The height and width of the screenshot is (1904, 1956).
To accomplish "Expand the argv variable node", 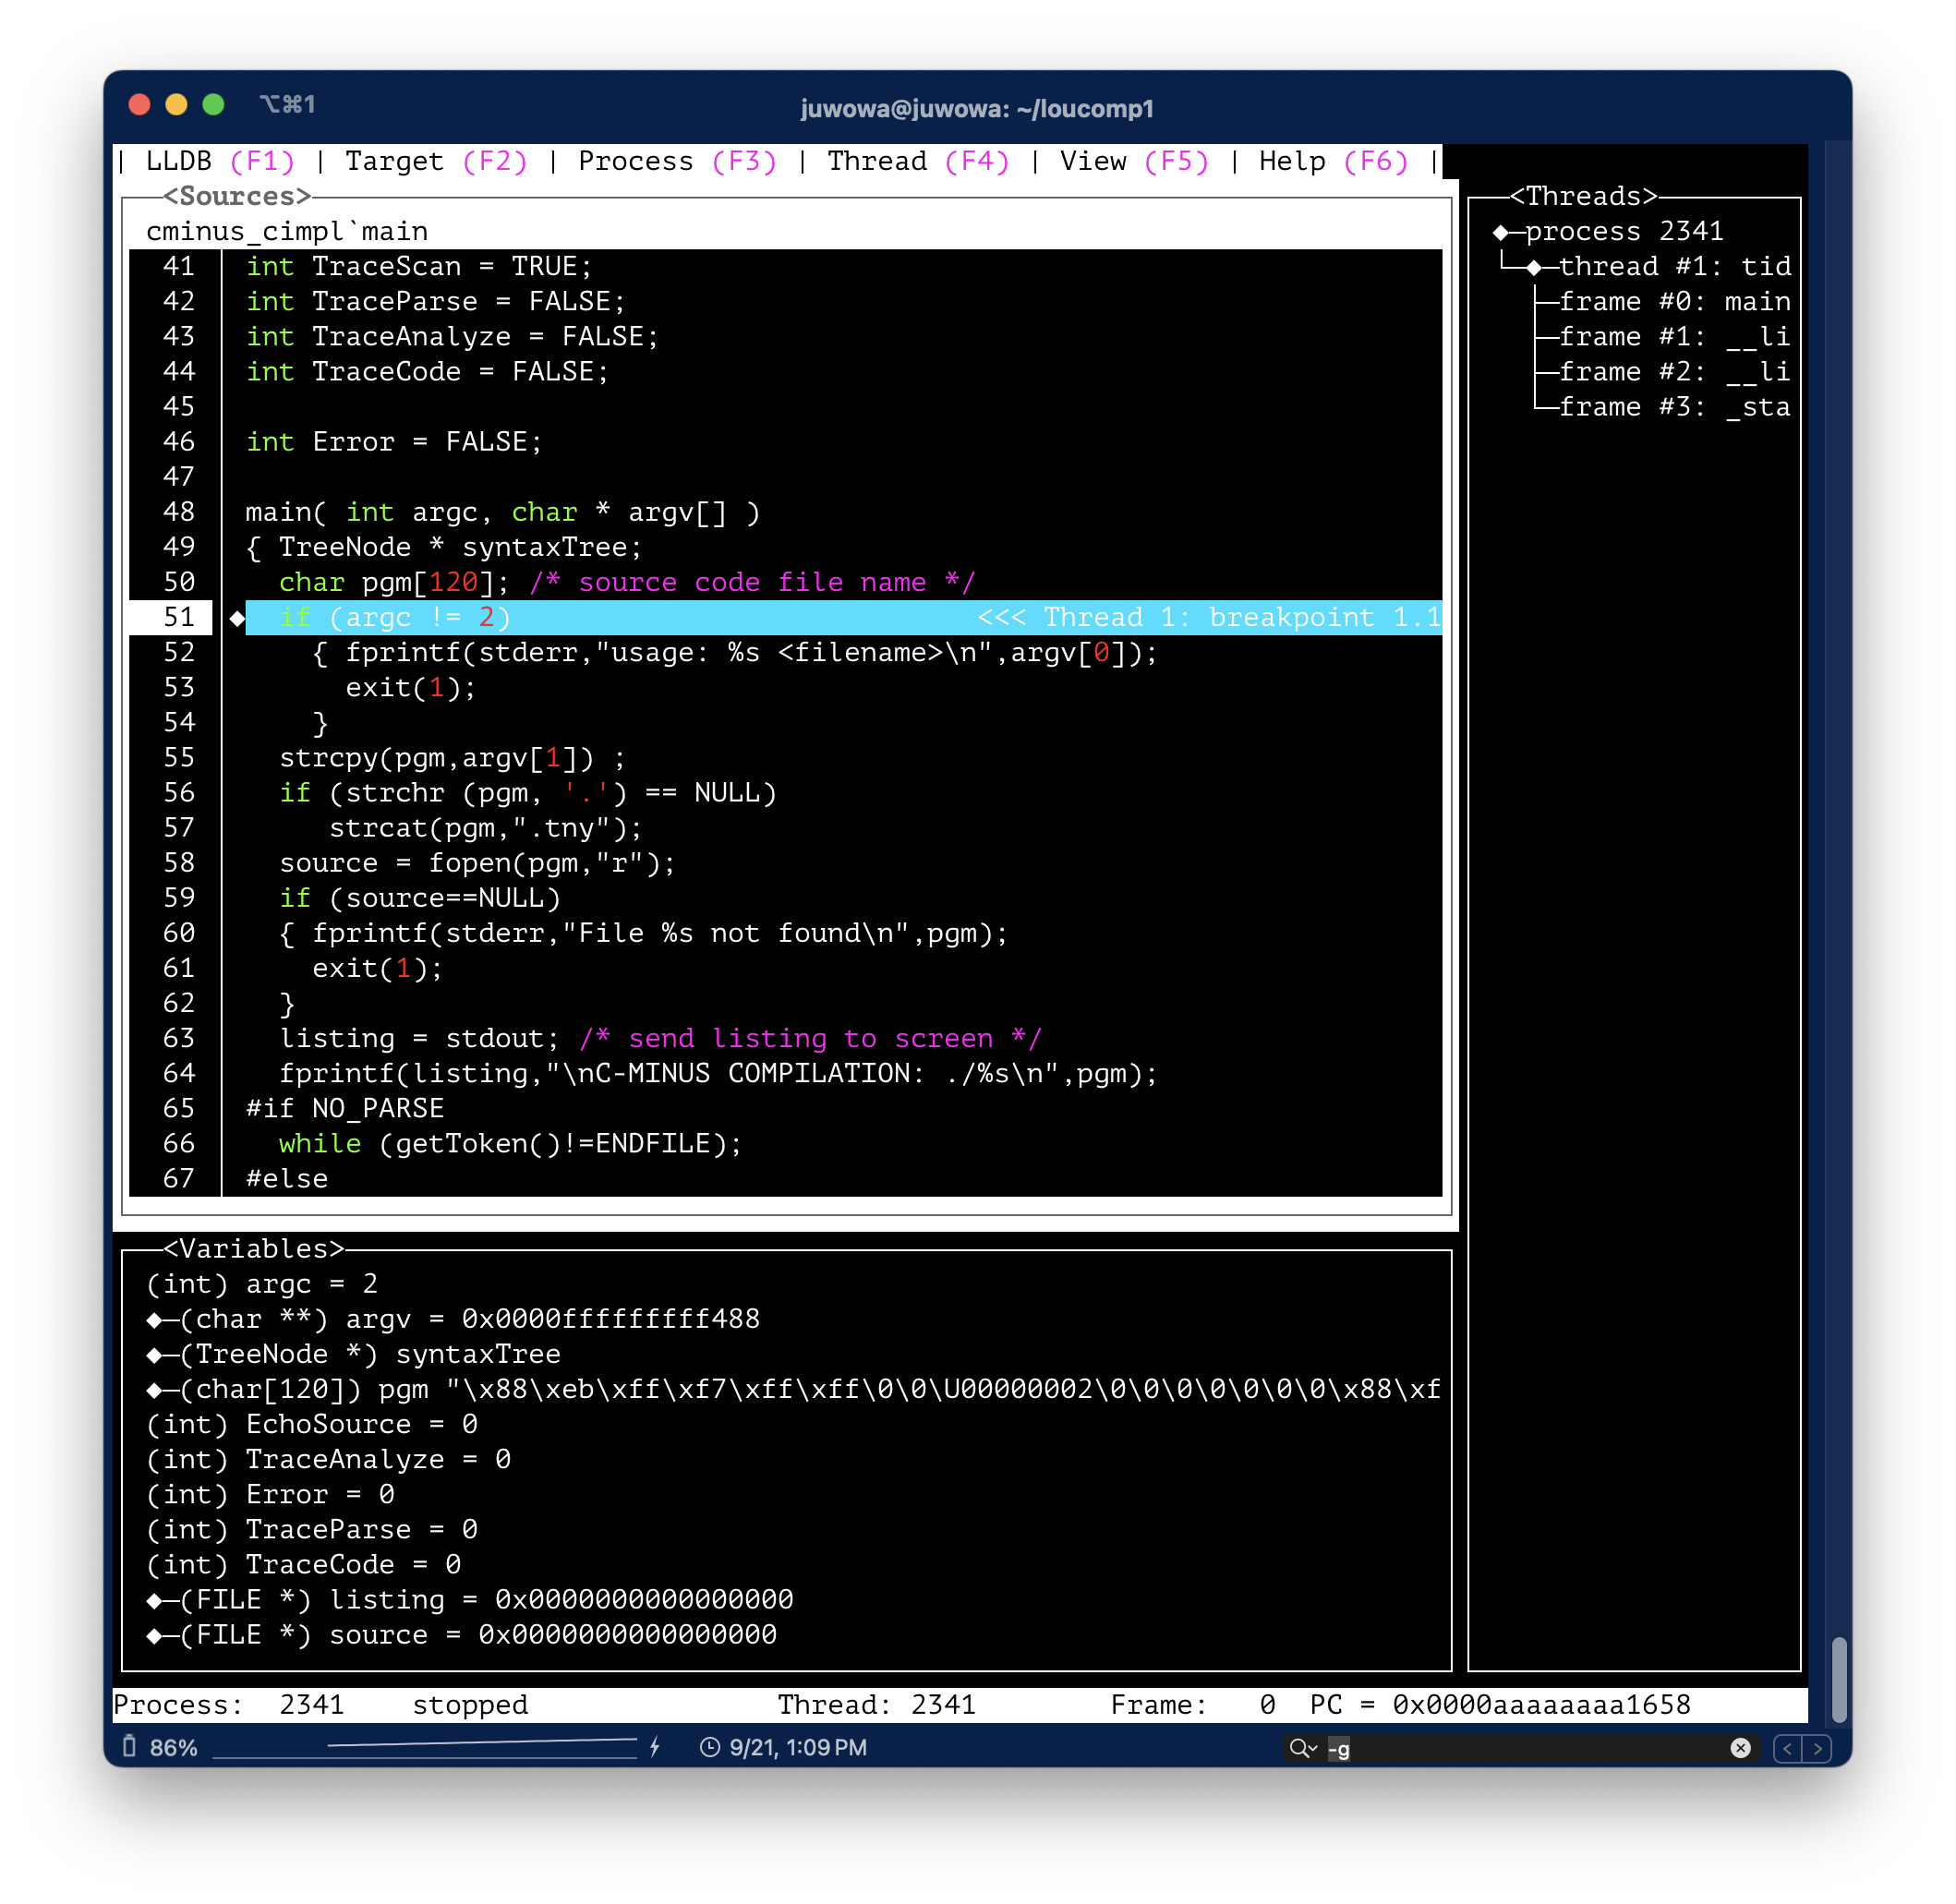I will (155, 1320).
